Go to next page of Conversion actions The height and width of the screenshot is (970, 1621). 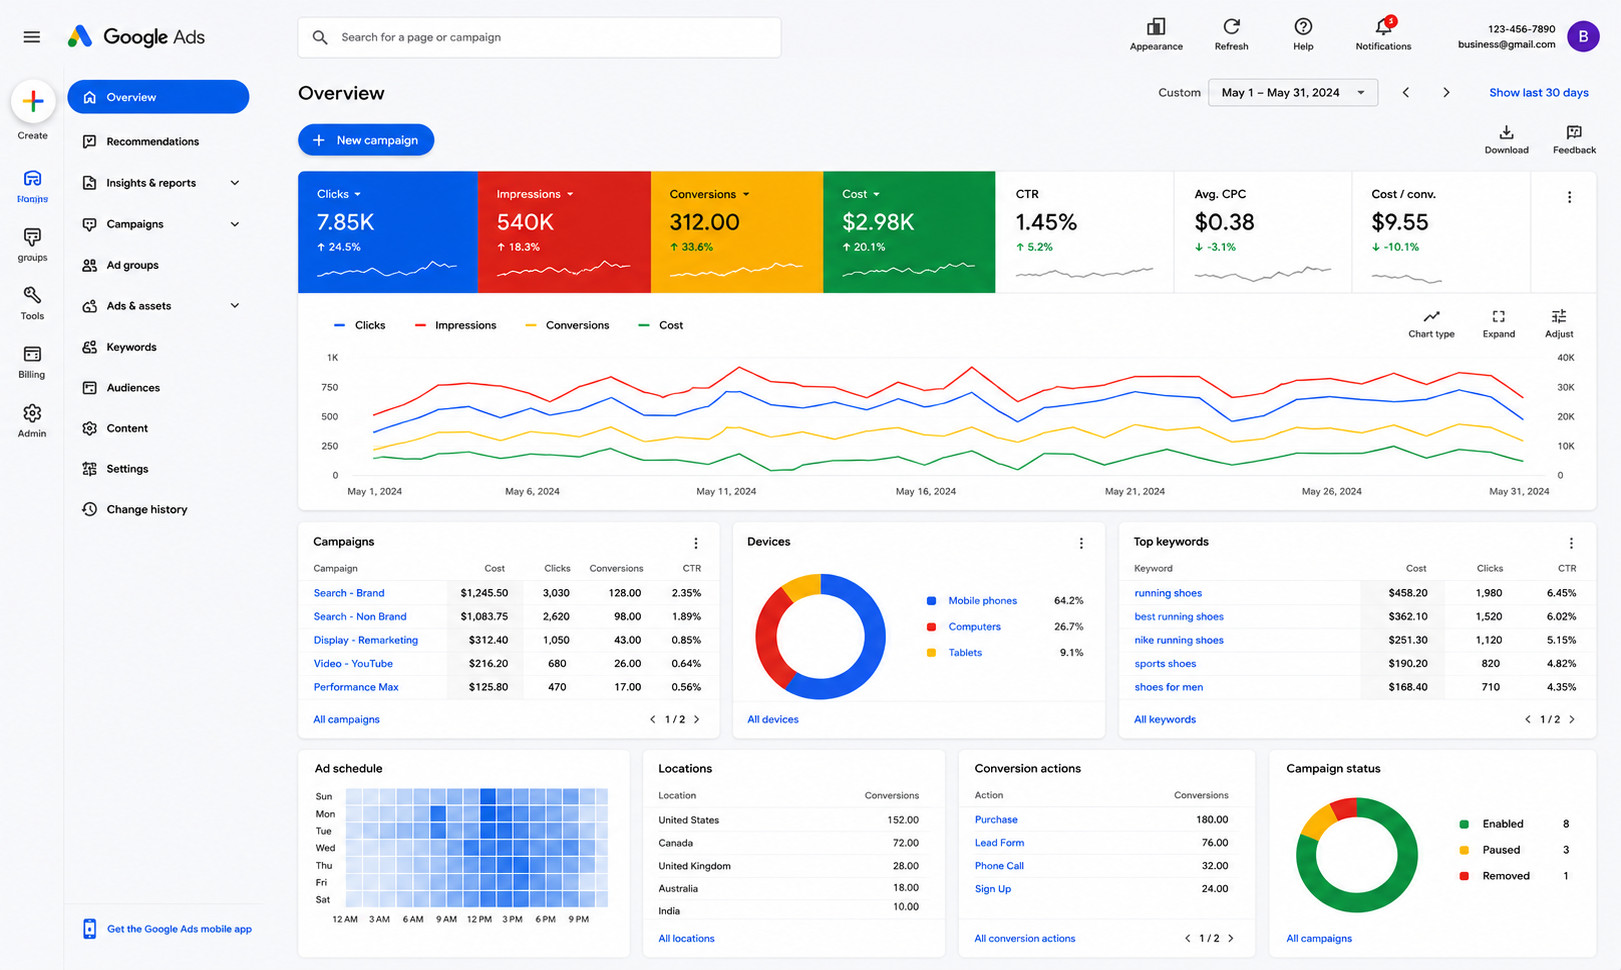click(1231, 938)
